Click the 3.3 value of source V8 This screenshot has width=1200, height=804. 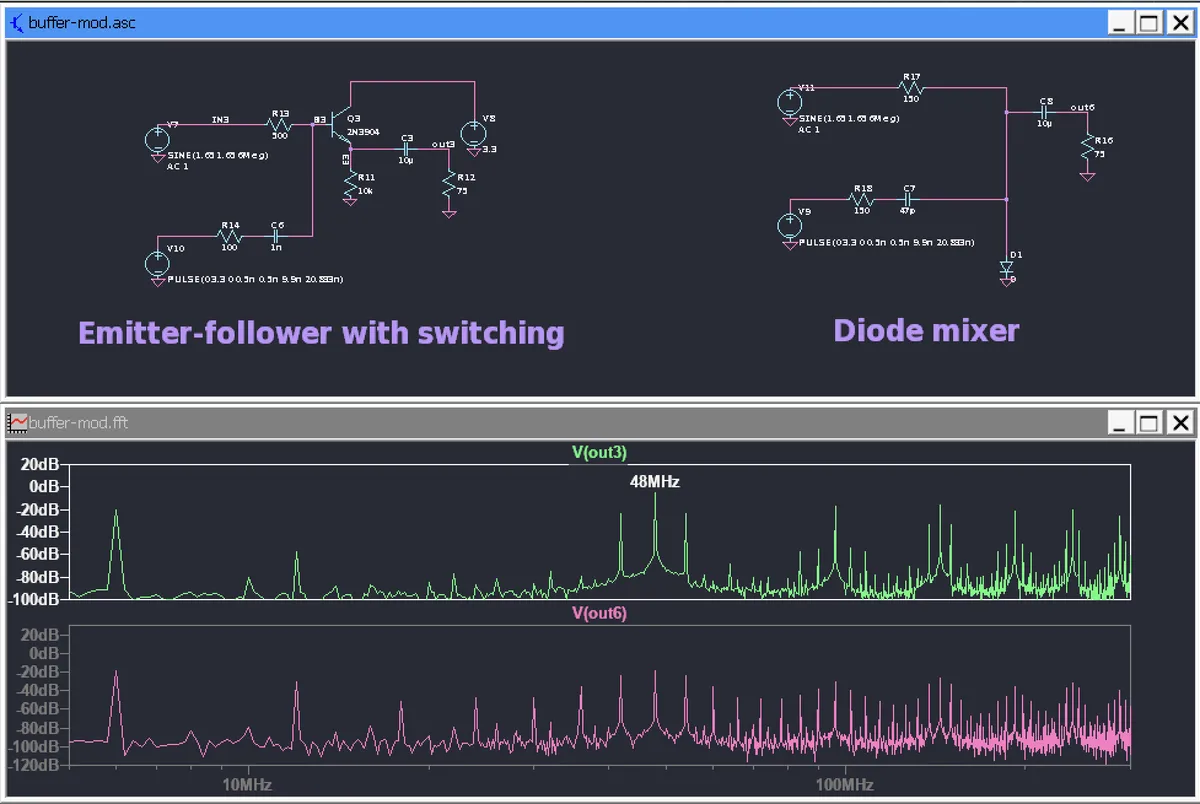pyautogui.click(x=489, y=149)
